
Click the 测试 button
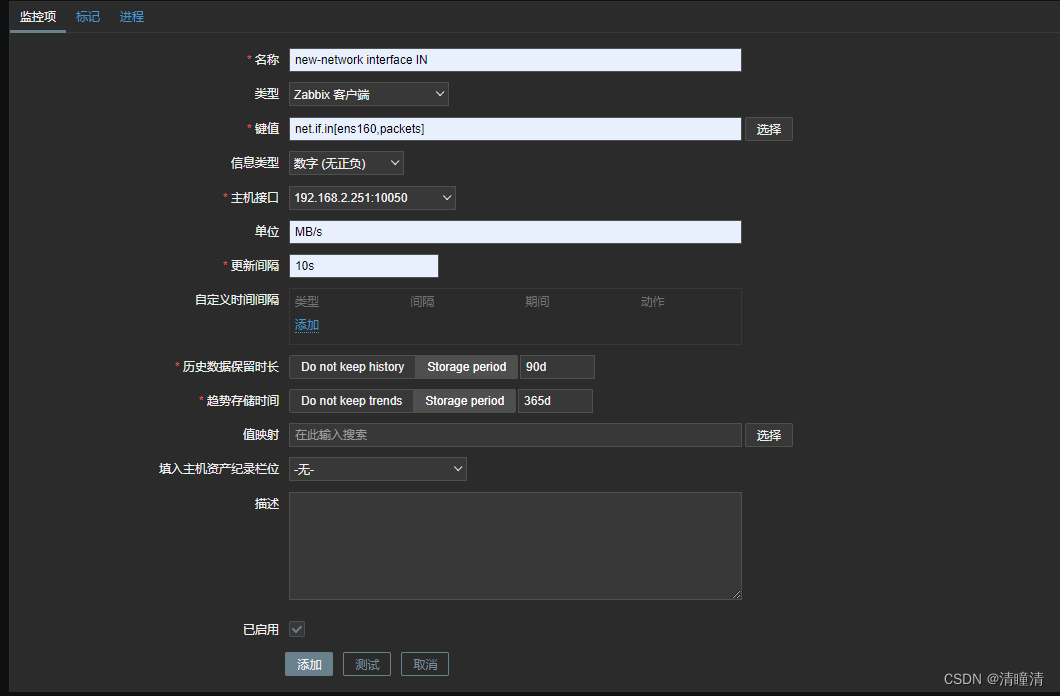coord(367,664)
